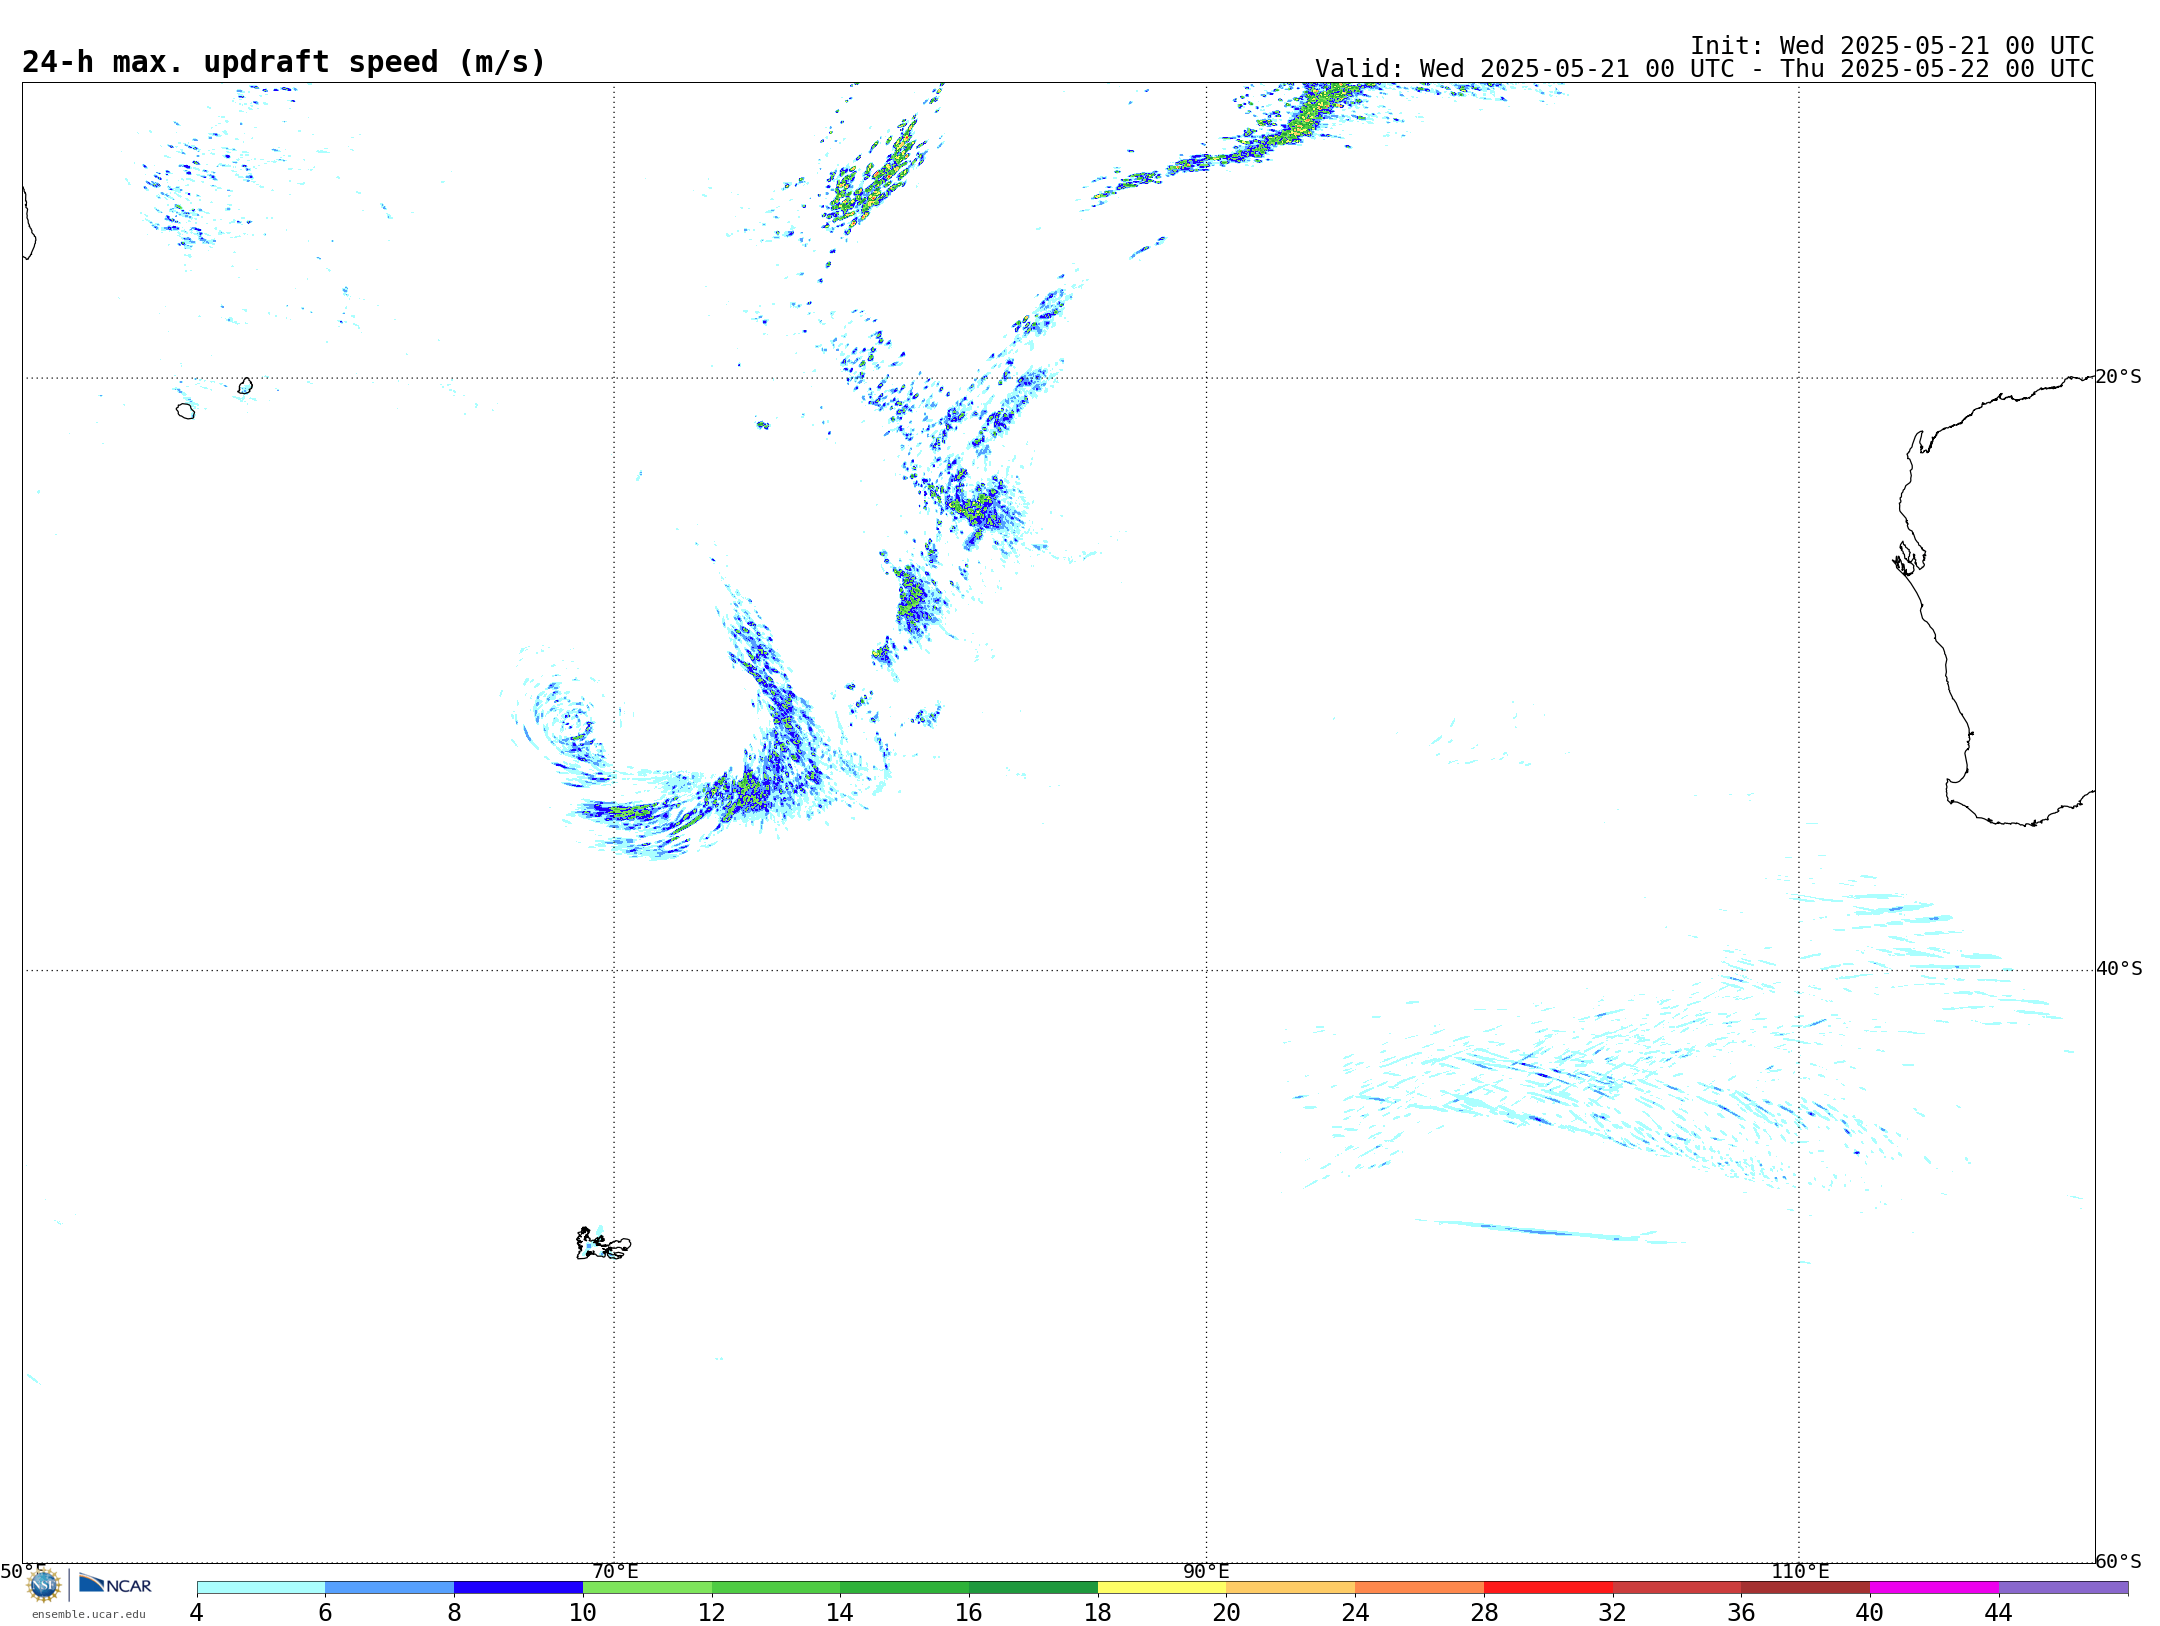
Task: Click the colorbar tick label 18
Action: pos(1098,1613)
